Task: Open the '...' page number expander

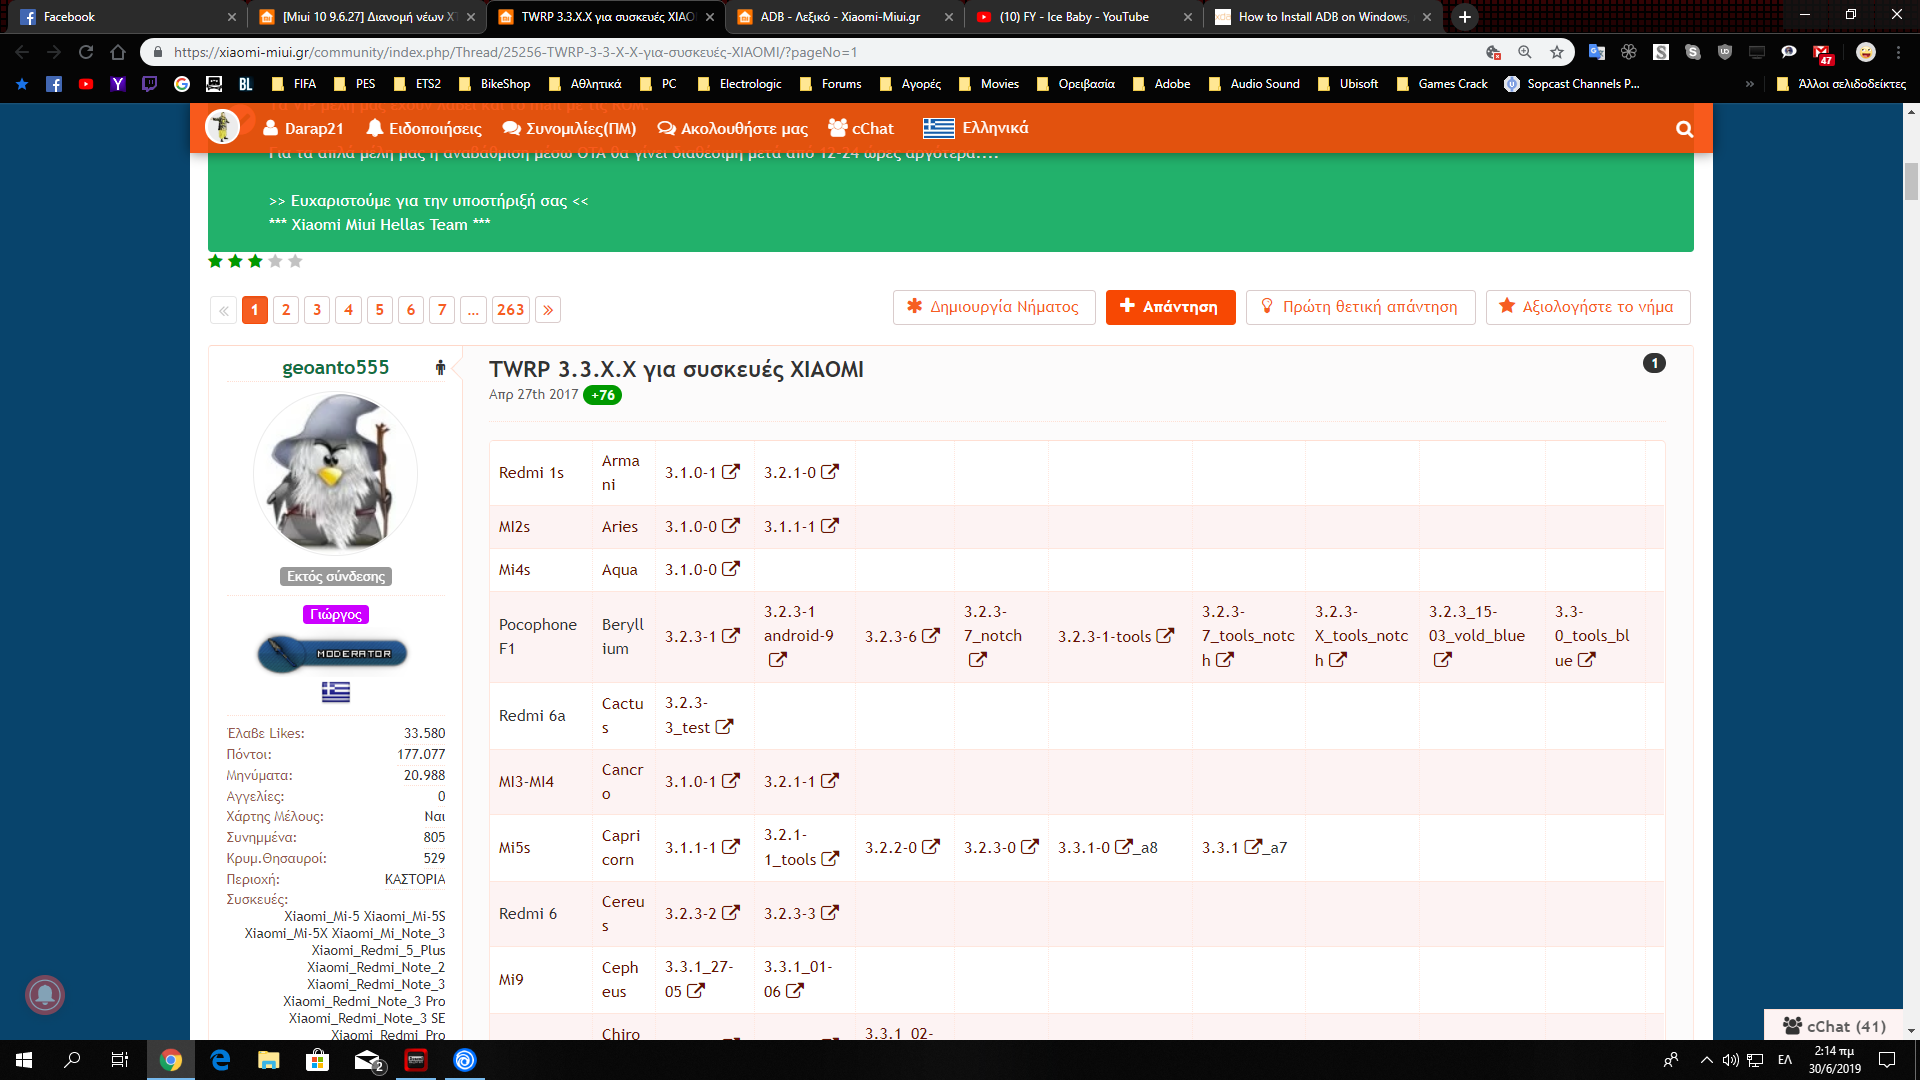Action: click(473, 310)
